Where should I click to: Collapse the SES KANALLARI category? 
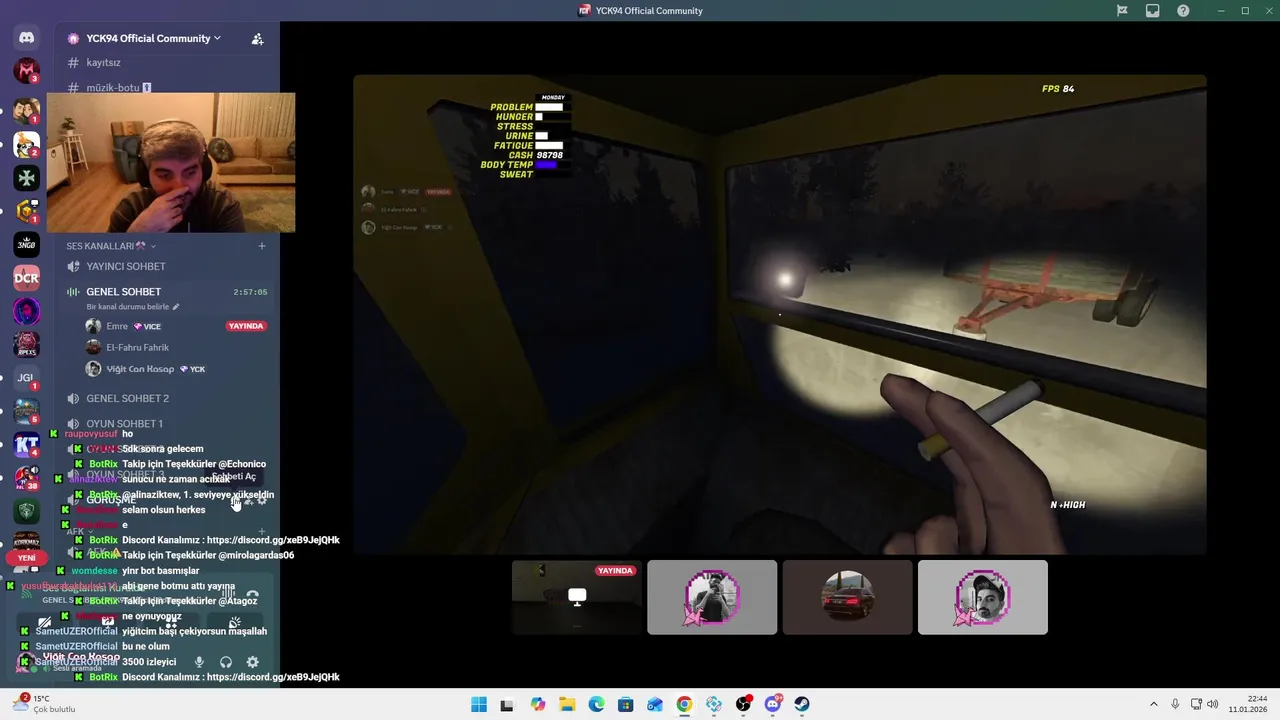point(111,246)
